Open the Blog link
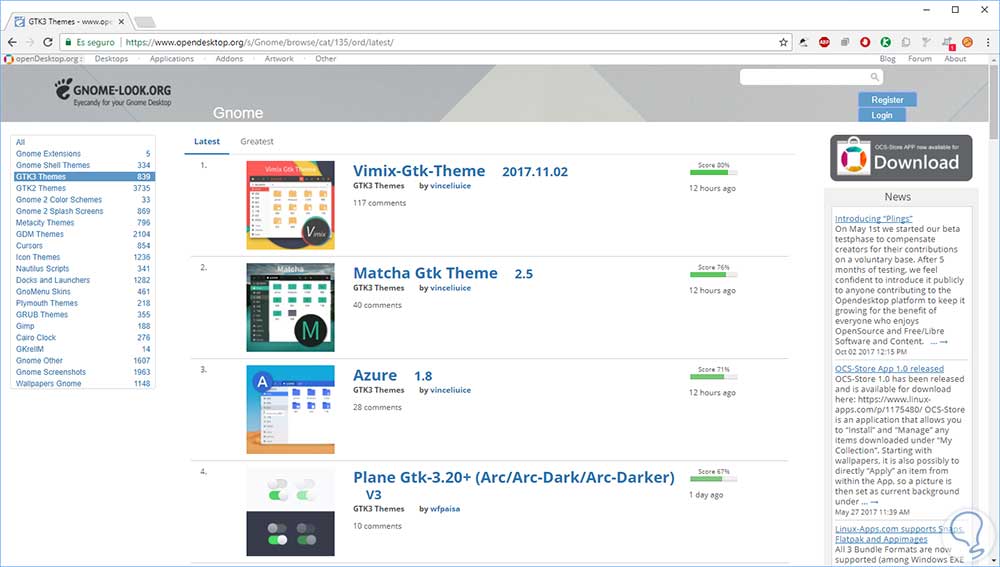Viewport: 1000px width, 567px height. [887, 59]
